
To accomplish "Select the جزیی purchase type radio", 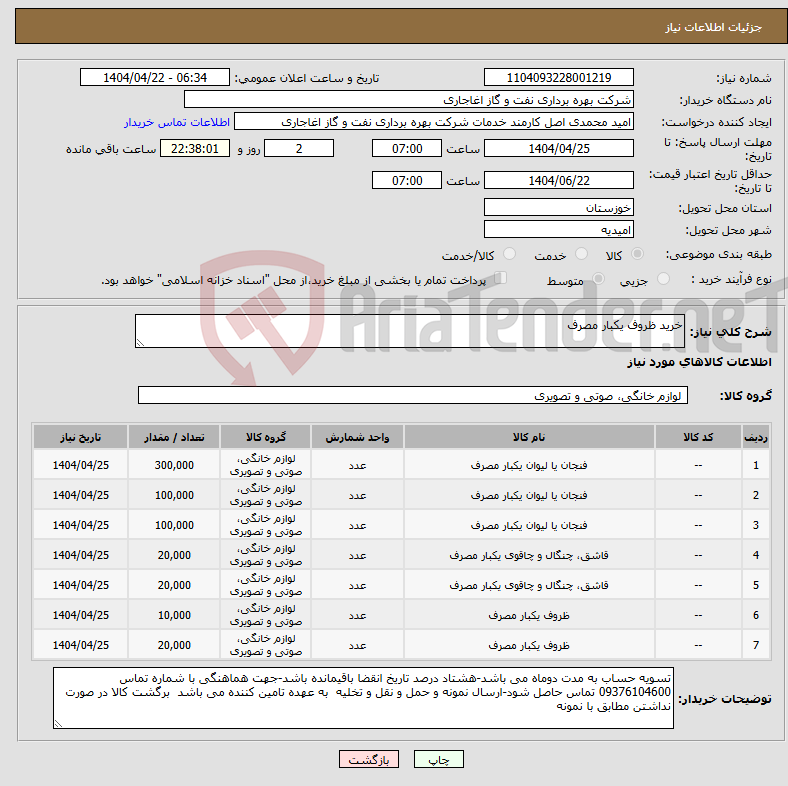I will [663, 278].
